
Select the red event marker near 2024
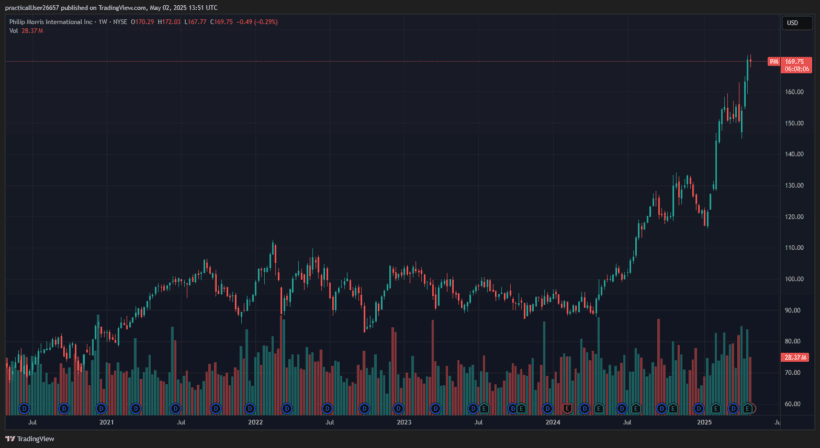(567, 408)
